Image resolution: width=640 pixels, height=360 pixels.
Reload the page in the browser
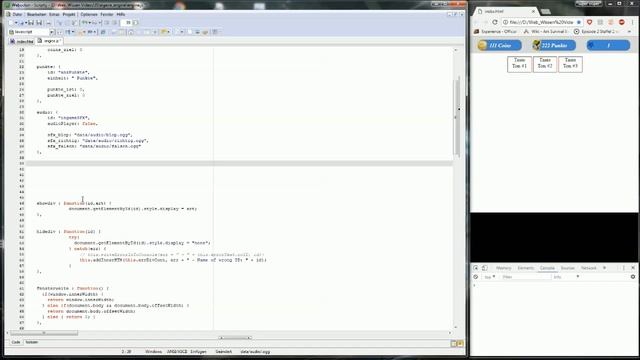[x=495, y=22]
